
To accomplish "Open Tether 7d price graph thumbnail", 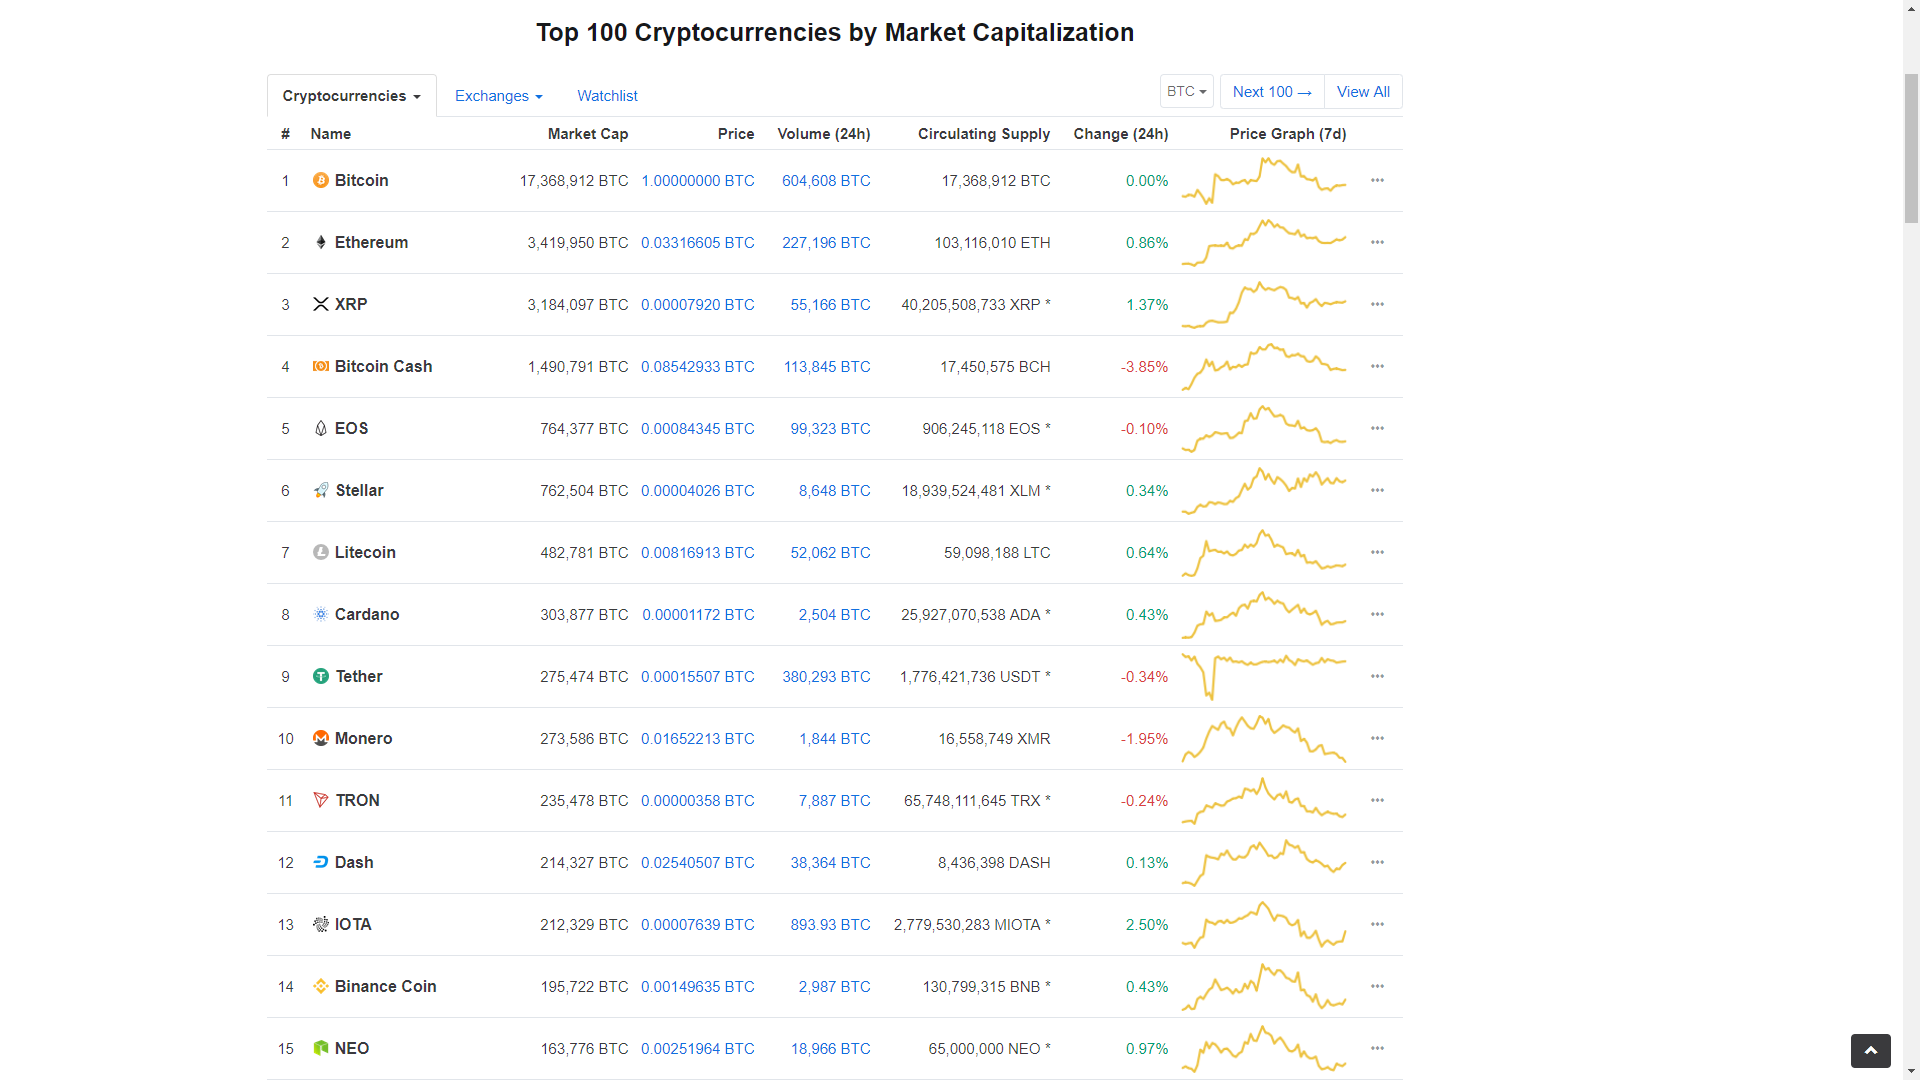I will [1264, 676].
